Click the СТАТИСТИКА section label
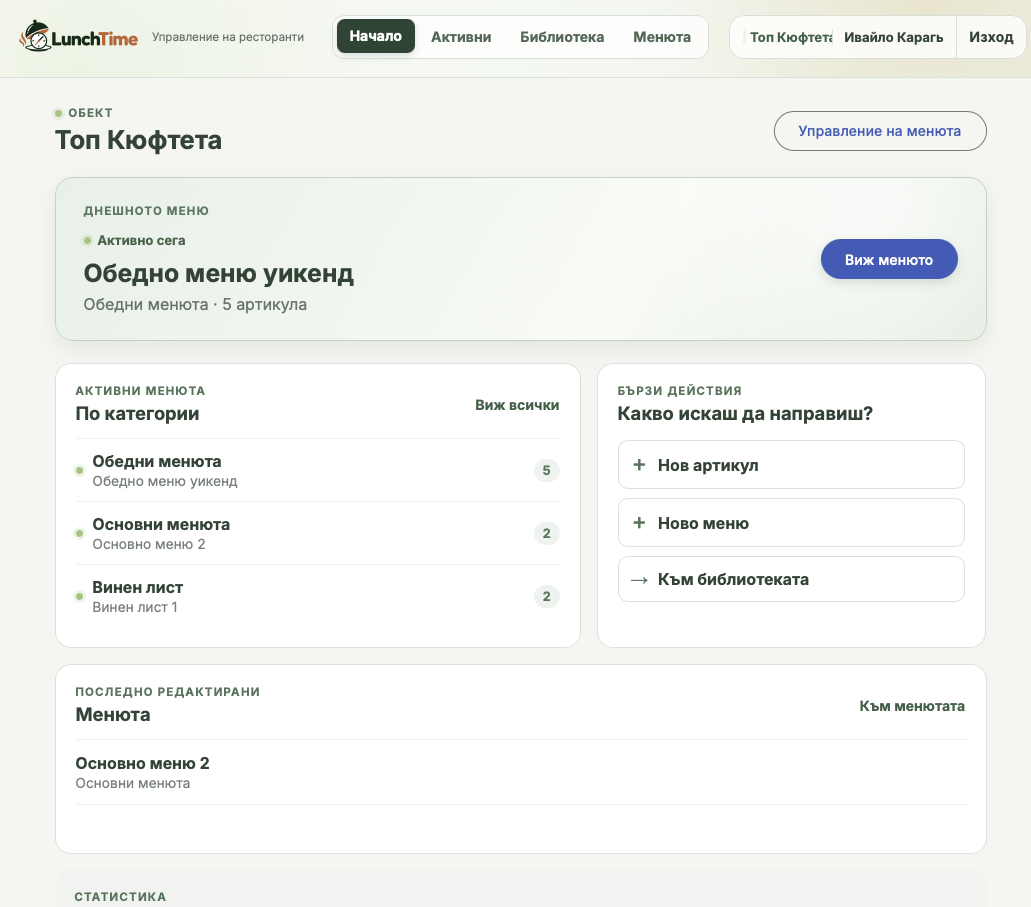 tap(120, 897)
